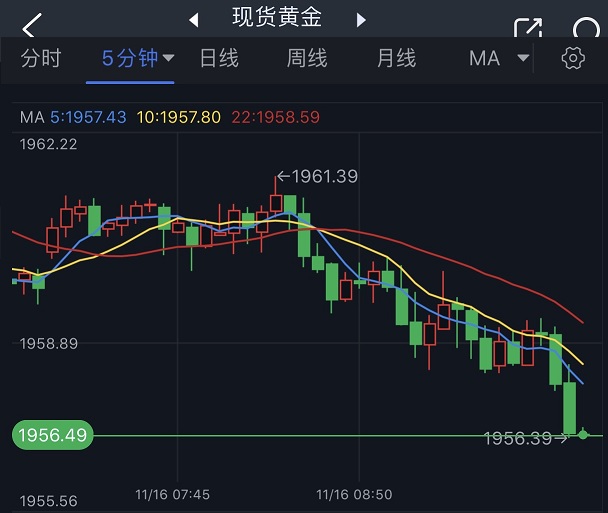Switch to the next instrument with right triangle
The height and width of the screenshot is (513, 608).
361,19
